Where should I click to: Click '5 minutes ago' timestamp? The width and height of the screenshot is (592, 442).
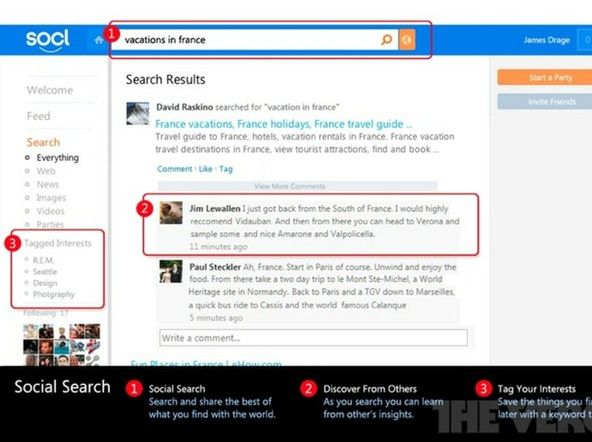click(216, 318)
